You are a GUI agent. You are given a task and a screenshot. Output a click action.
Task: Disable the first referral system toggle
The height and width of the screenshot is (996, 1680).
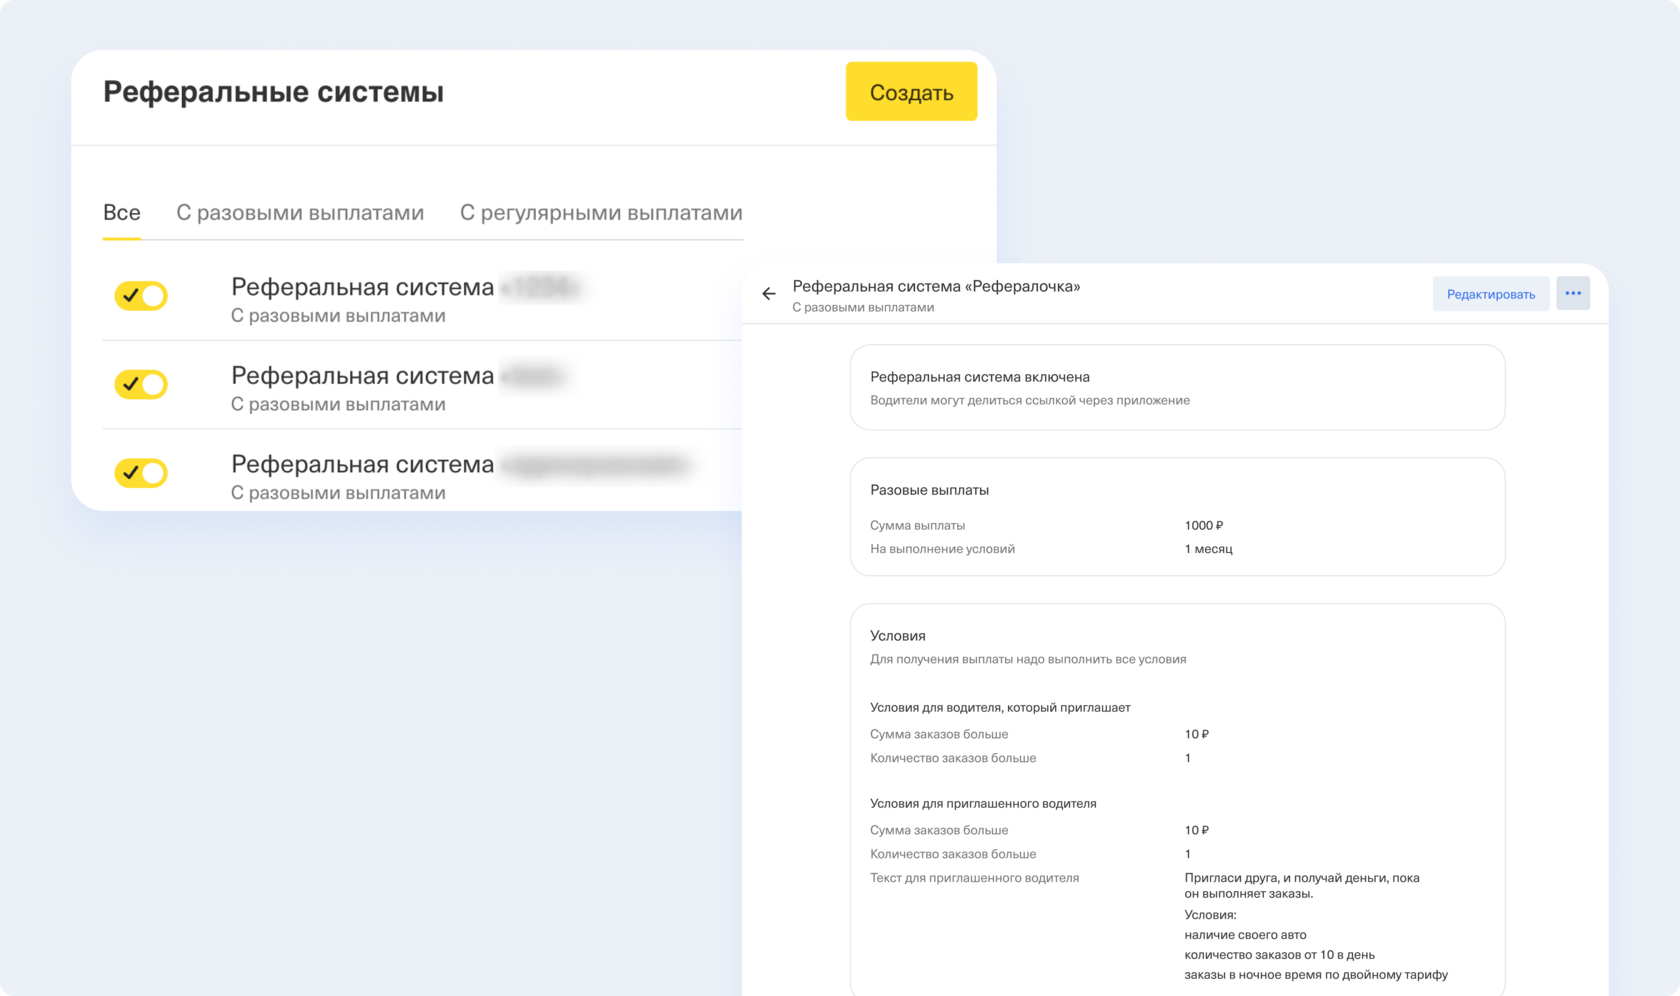pyautogui.click(x=141, y=296)
